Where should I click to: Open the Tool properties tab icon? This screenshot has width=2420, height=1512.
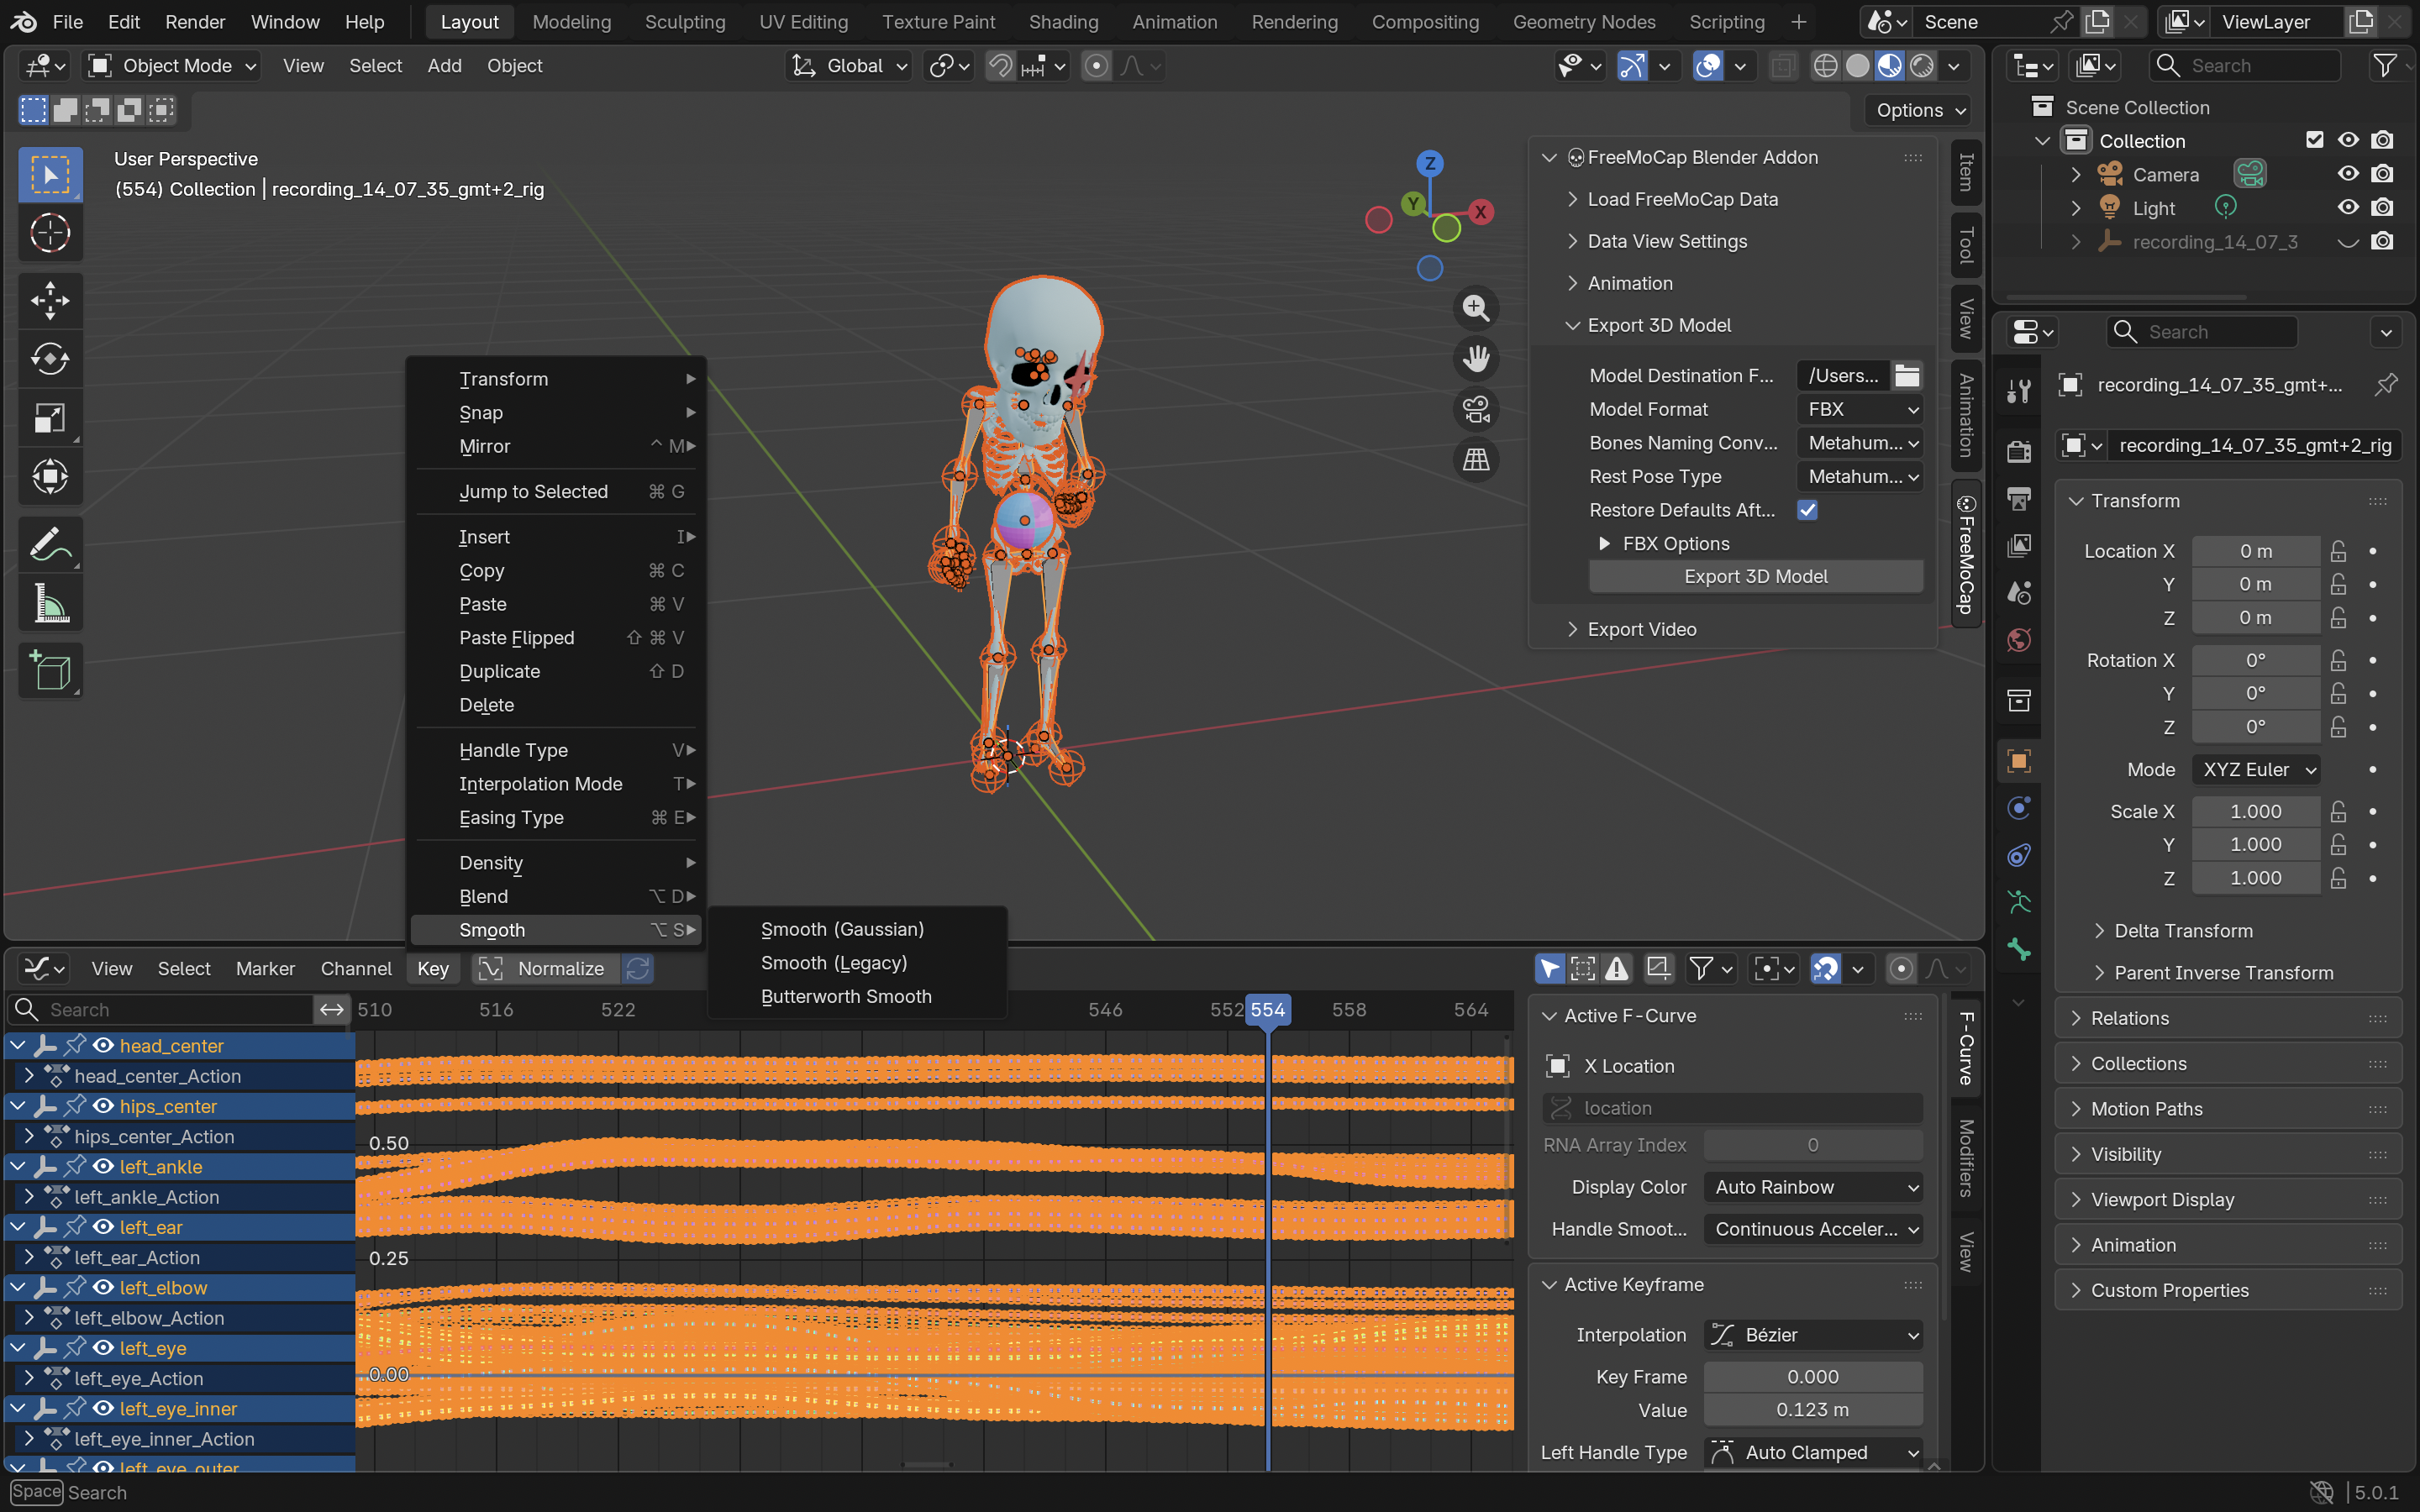pyautogui.click(x=2018, y=391)
